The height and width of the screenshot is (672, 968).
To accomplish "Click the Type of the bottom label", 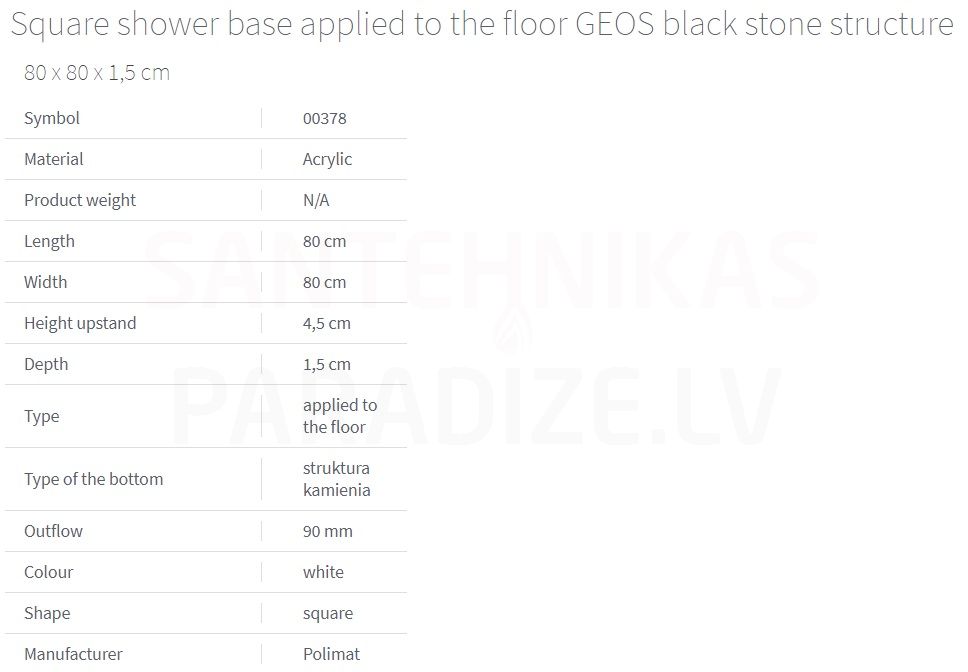I will coord(94,479).
